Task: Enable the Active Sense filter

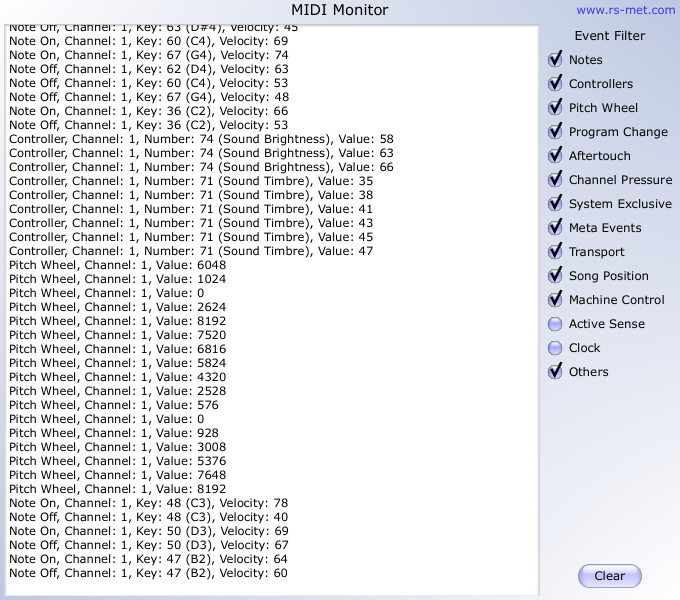Action: point(555,324)
